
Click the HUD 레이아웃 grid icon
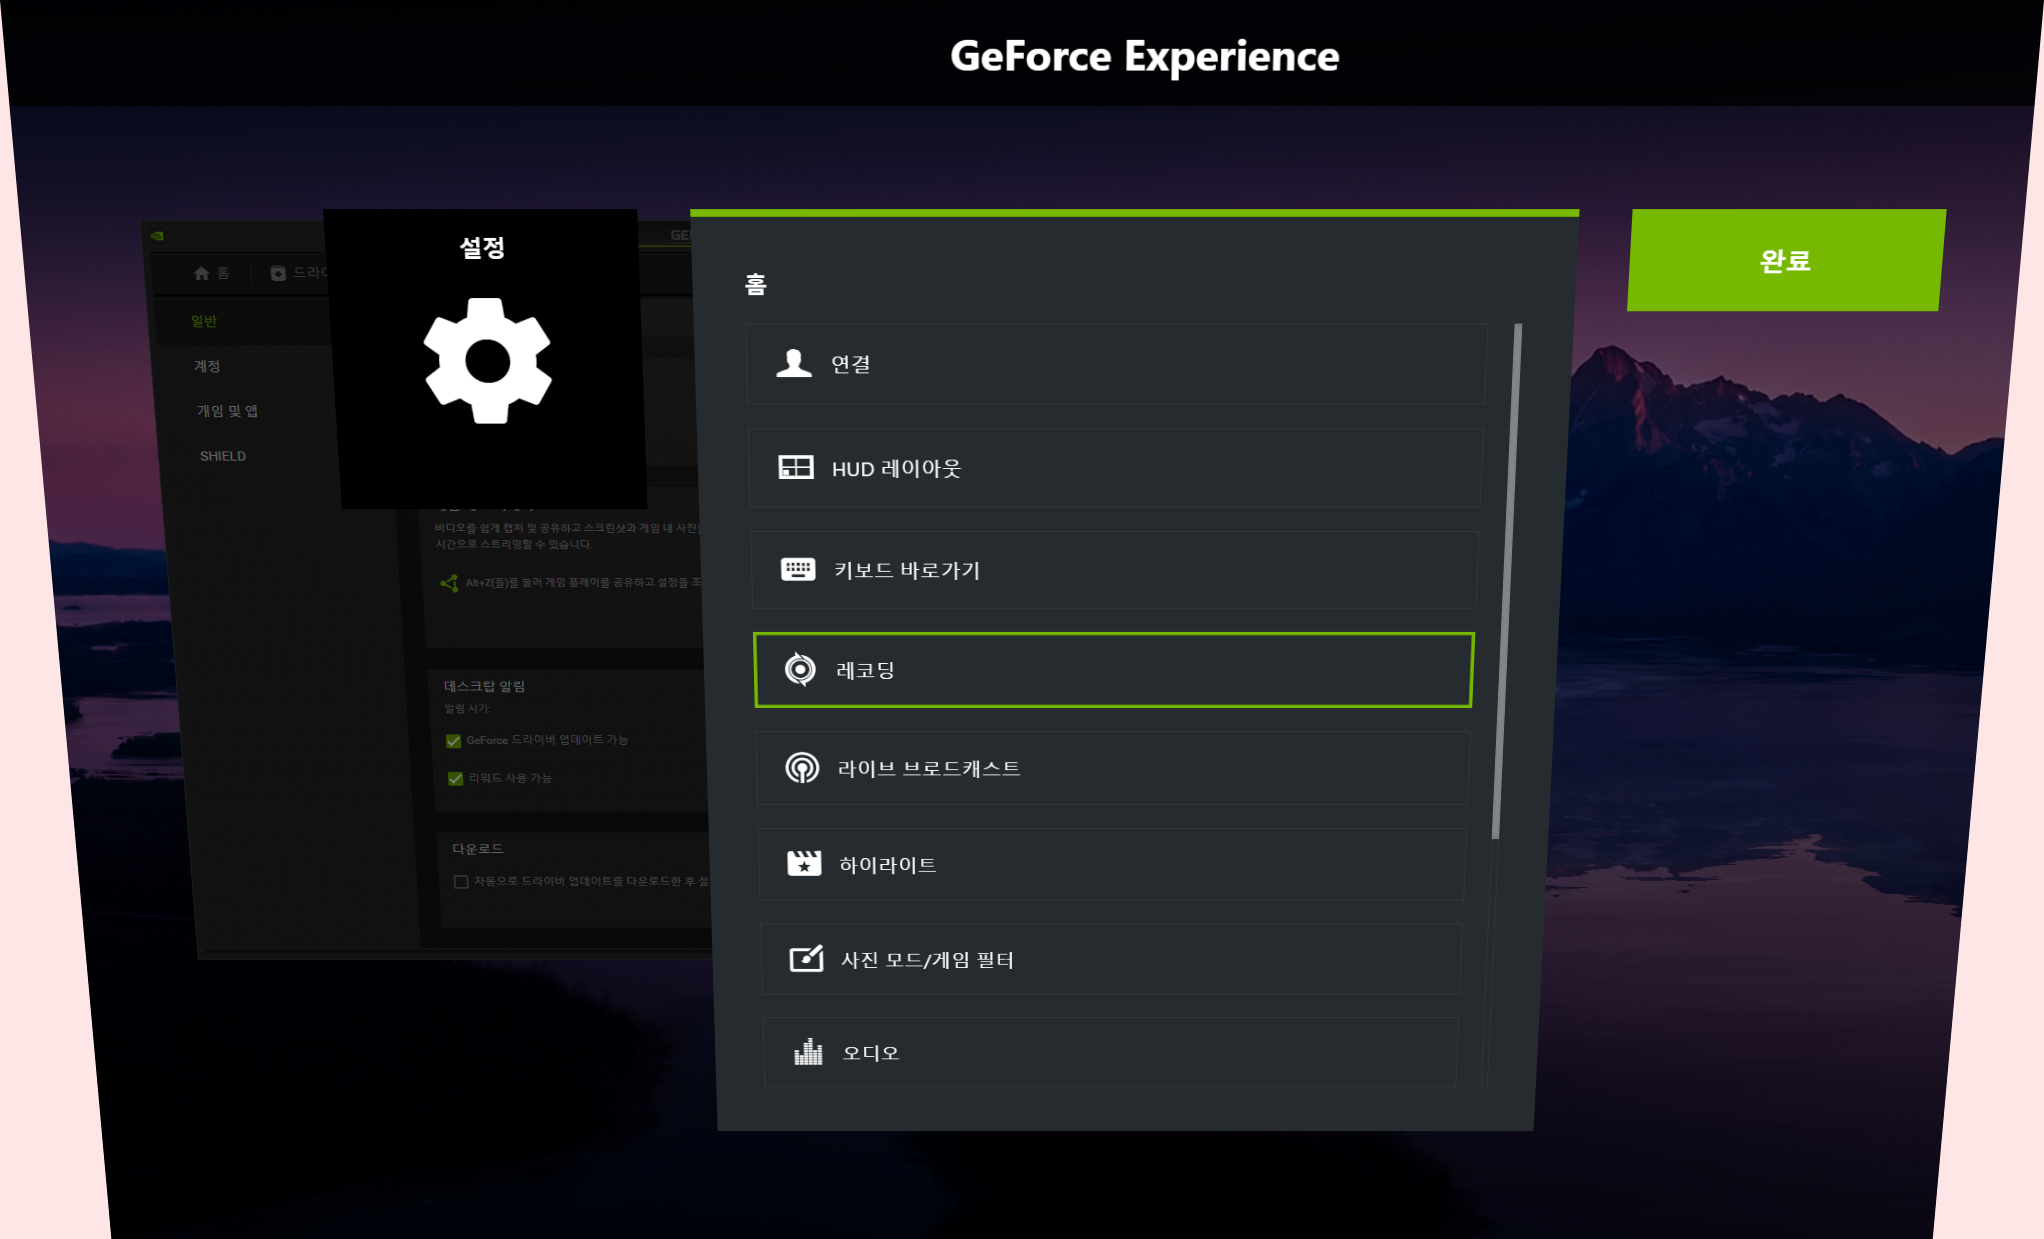(x=796, y=467)
